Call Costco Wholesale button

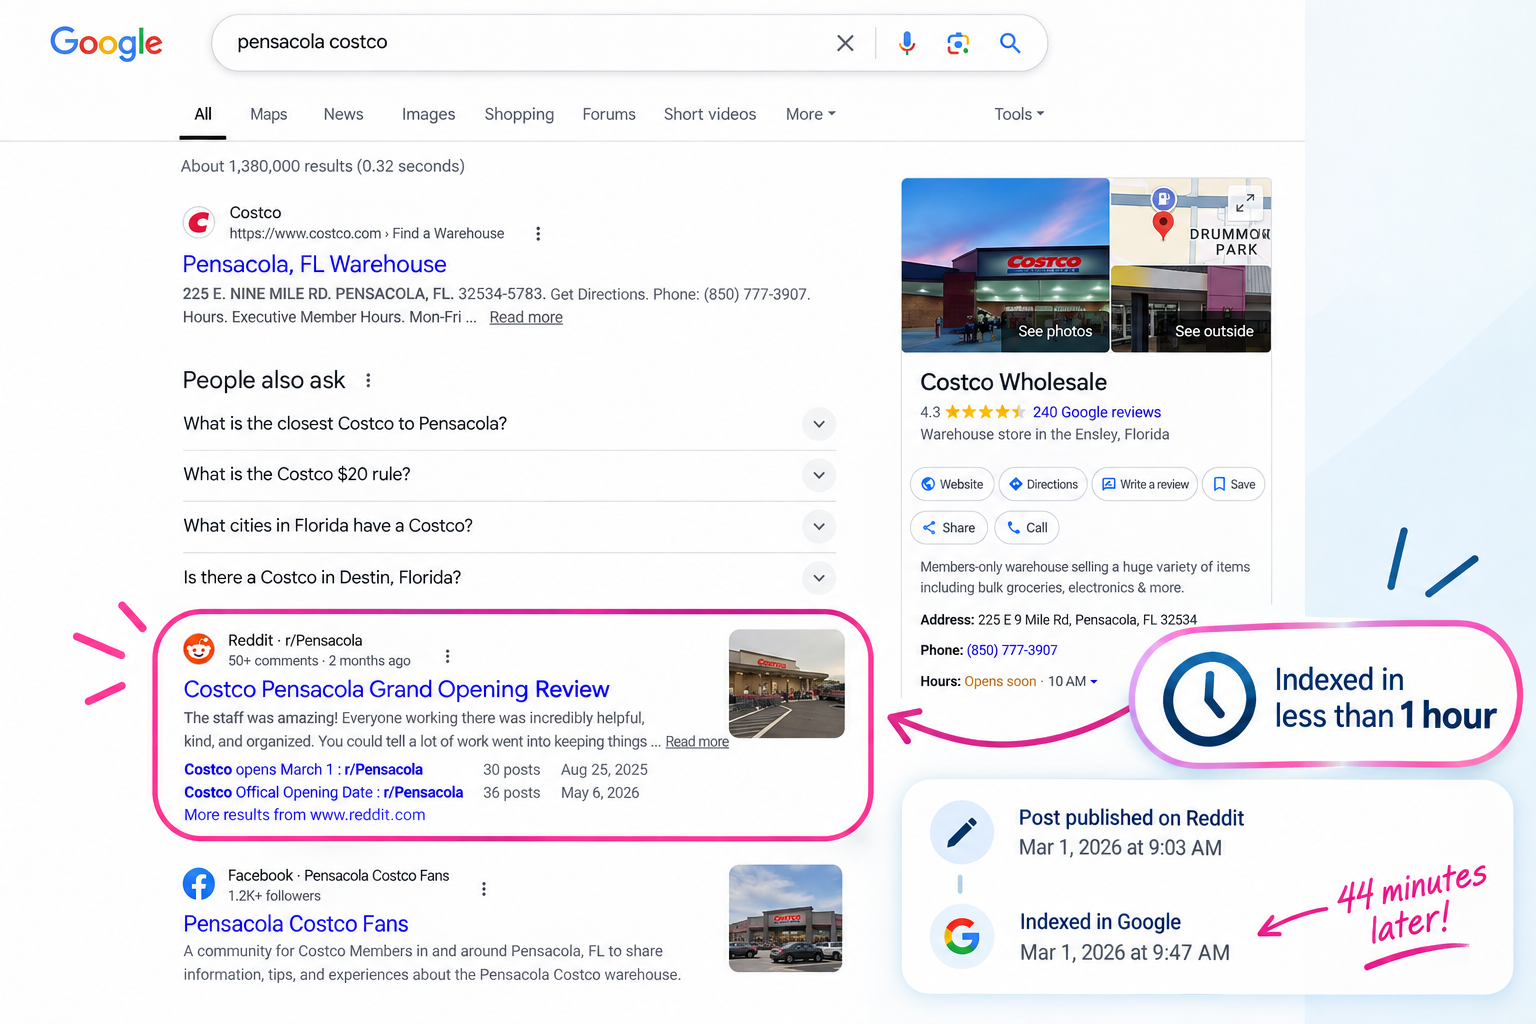tap(1027, 528)
